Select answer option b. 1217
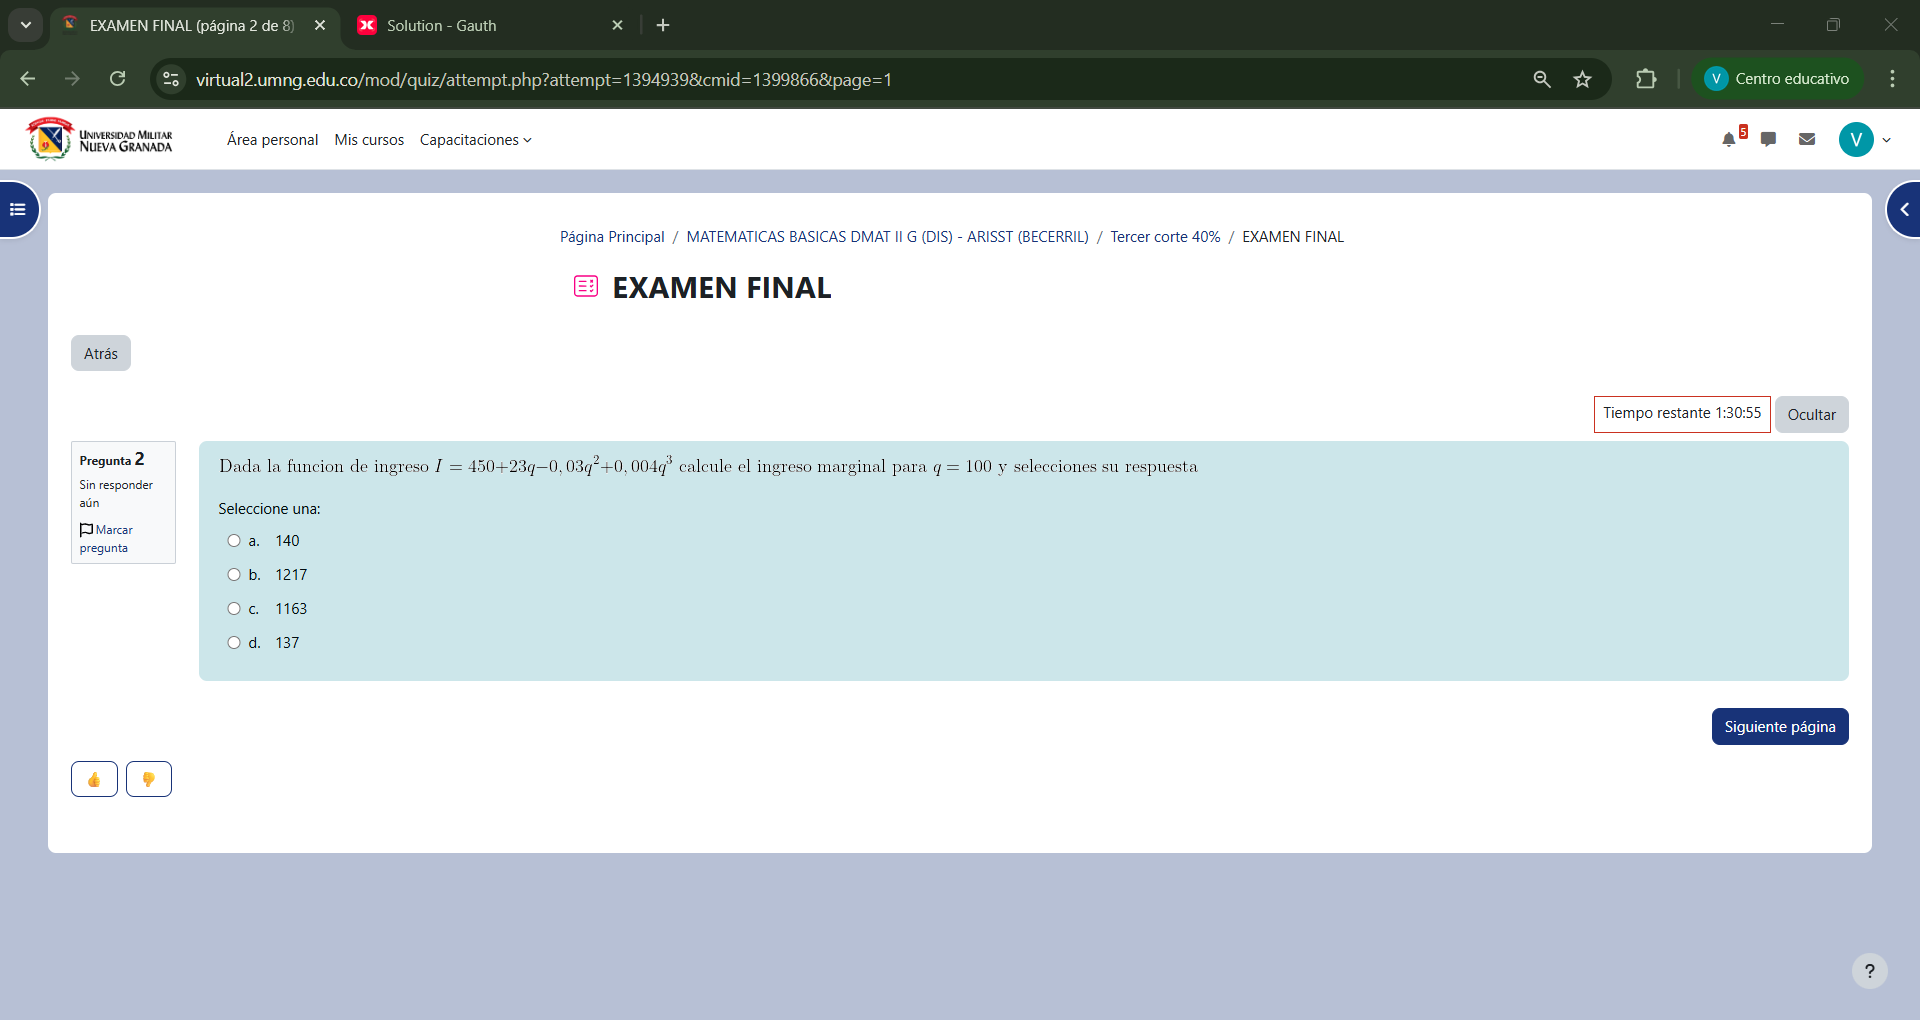 click(234, 575)
